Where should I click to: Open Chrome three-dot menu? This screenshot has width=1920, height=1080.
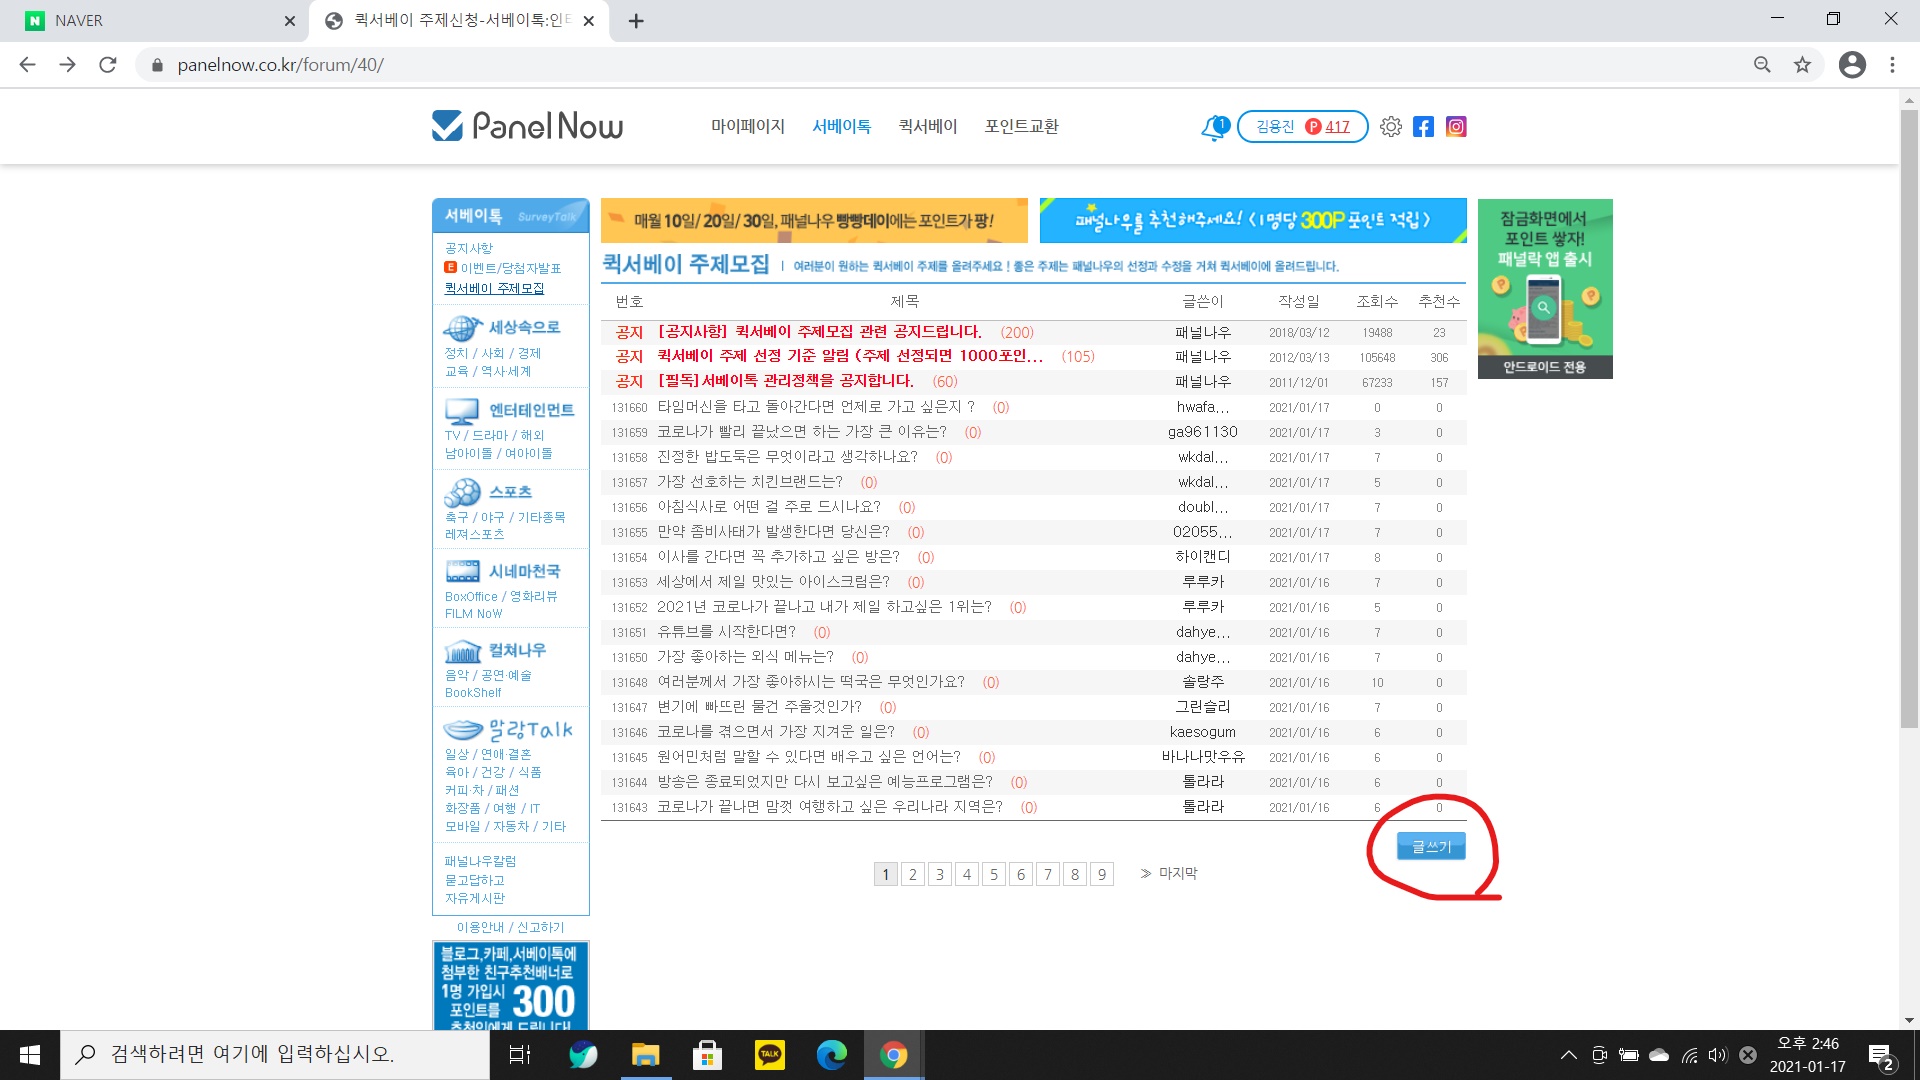pos(1892,65)
